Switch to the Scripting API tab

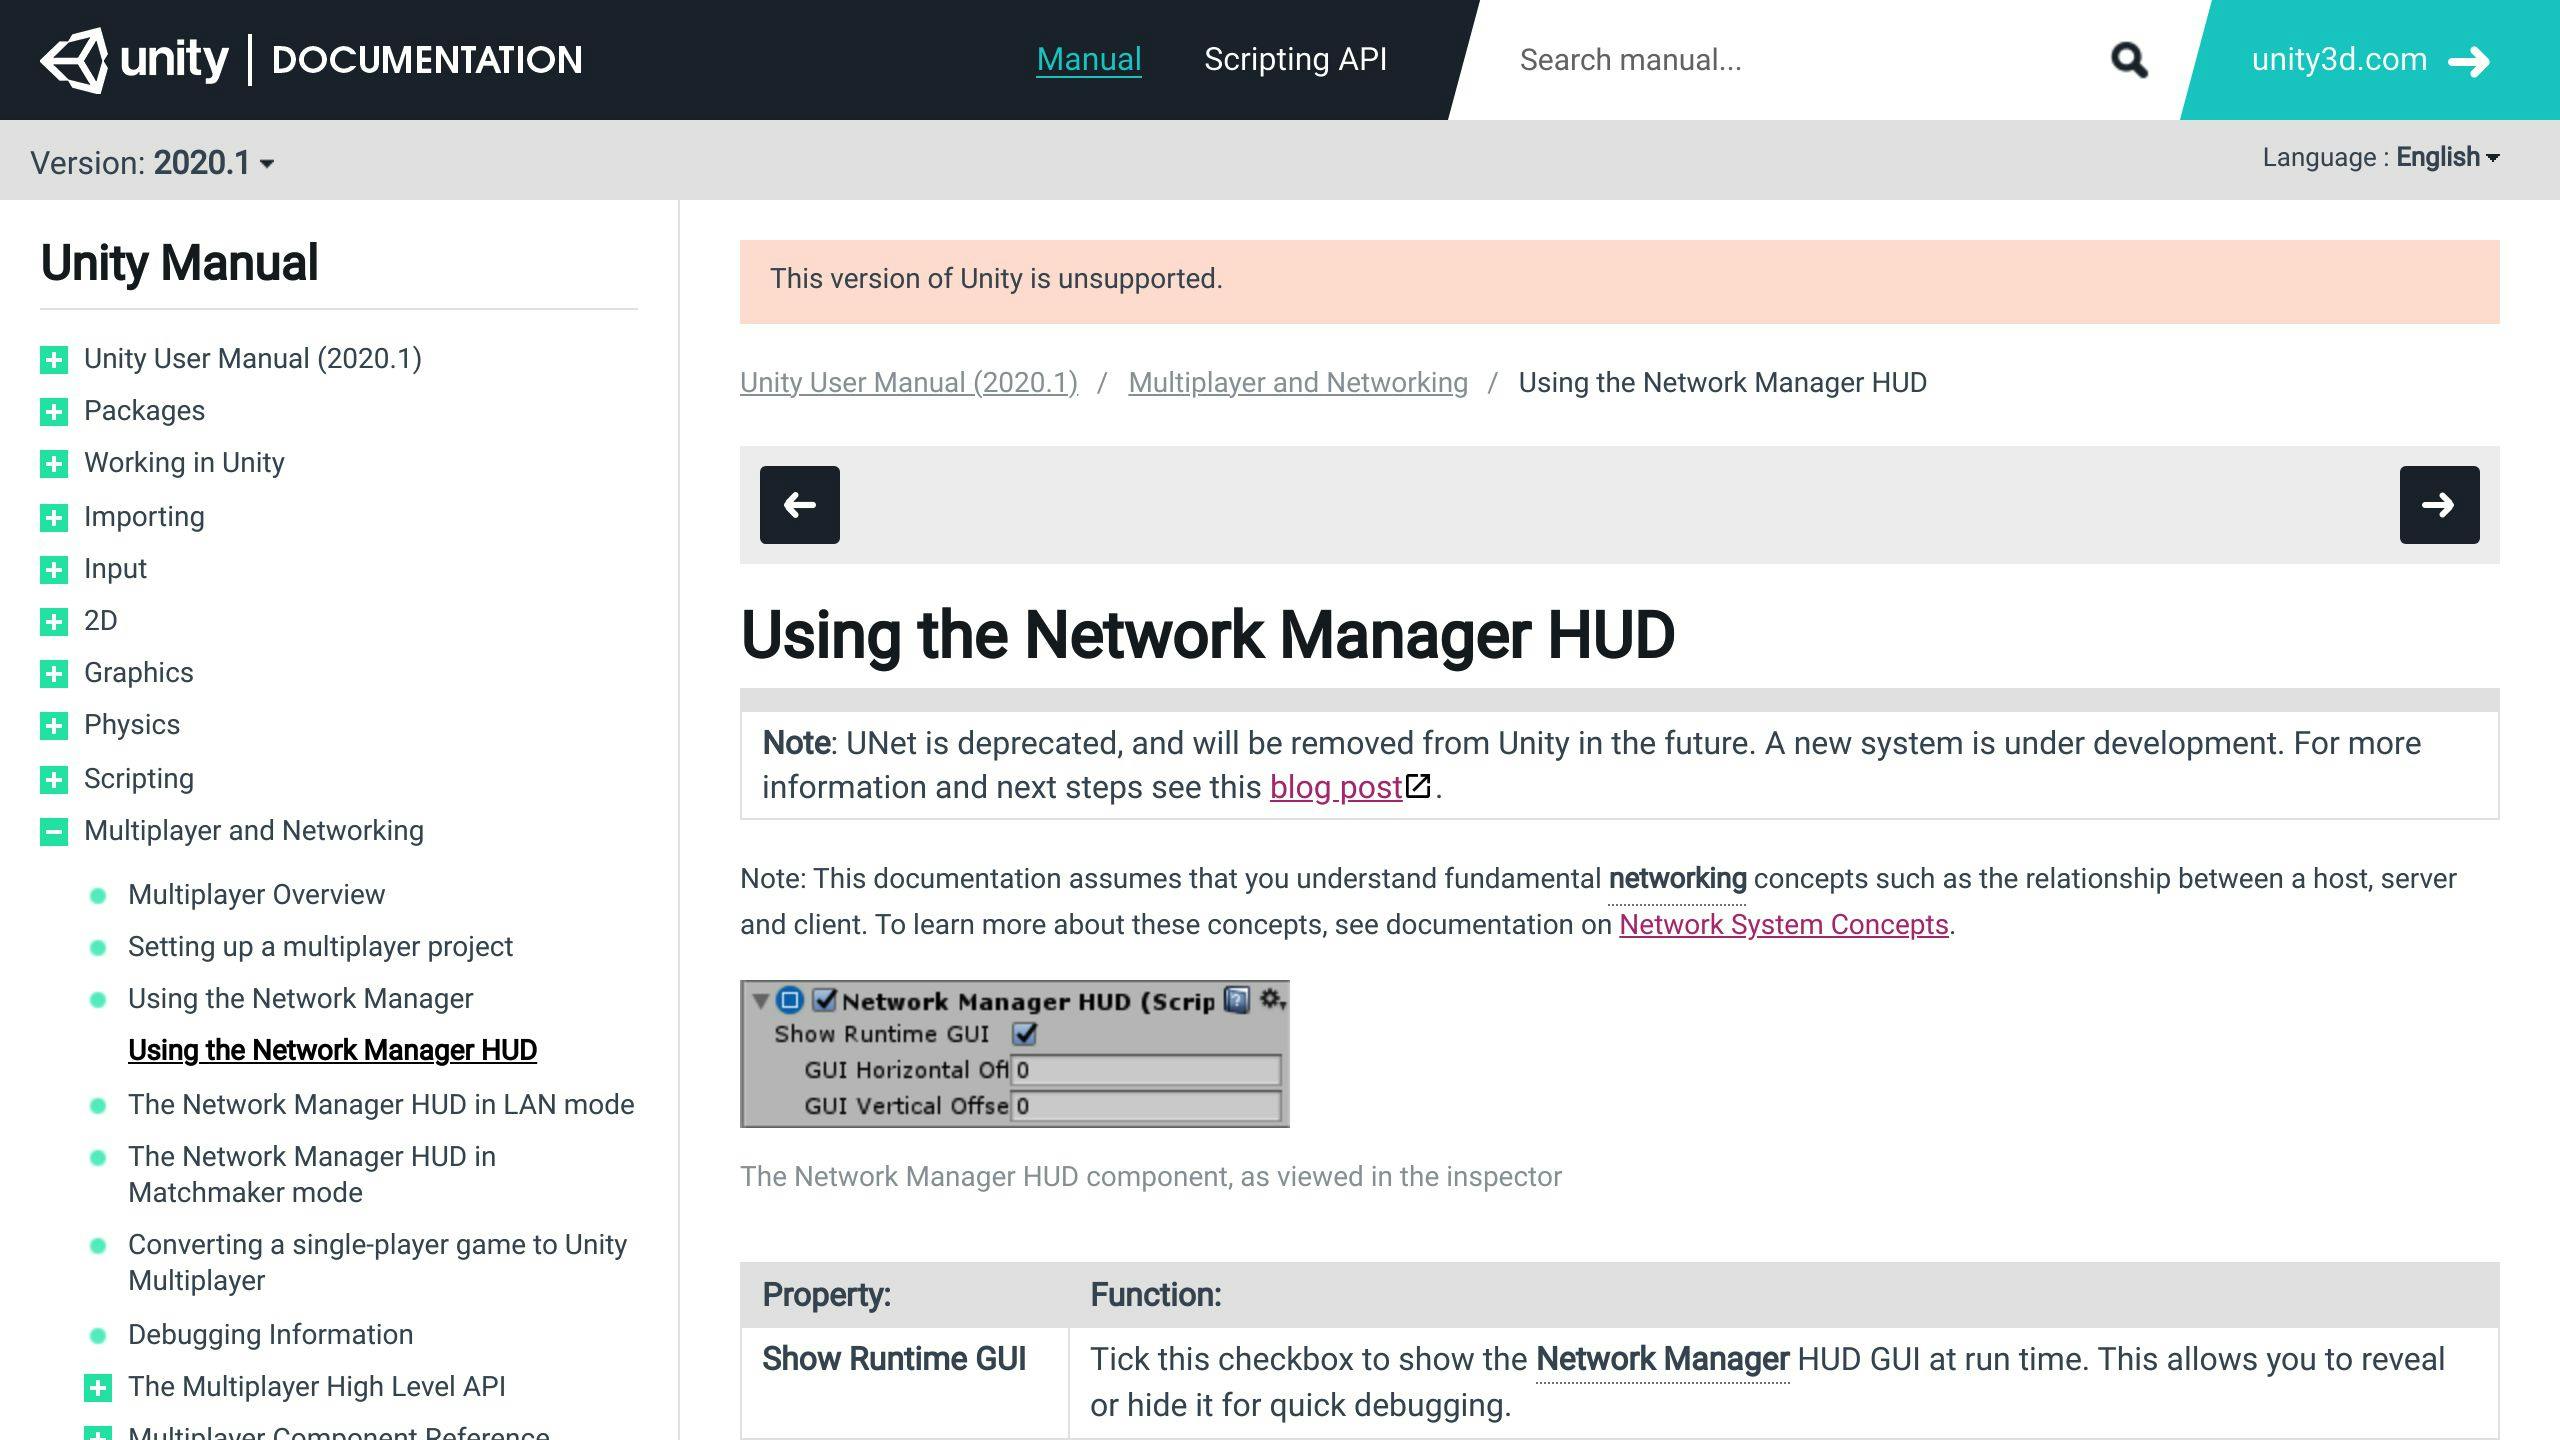(1295, 60)
